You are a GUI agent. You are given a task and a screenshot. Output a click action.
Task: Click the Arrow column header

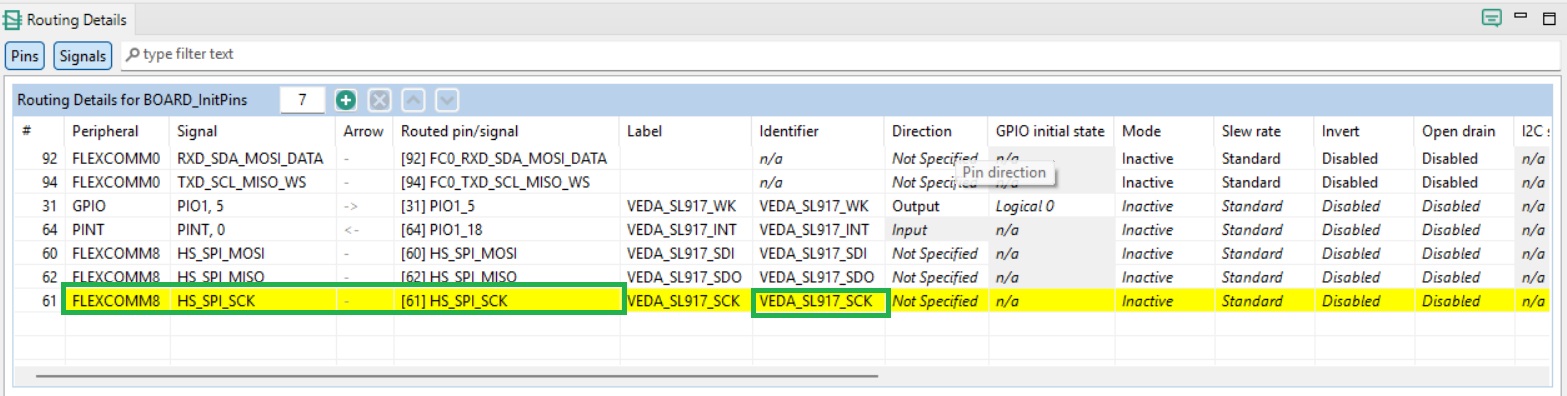pyautogui.click(x=364, y=131)
